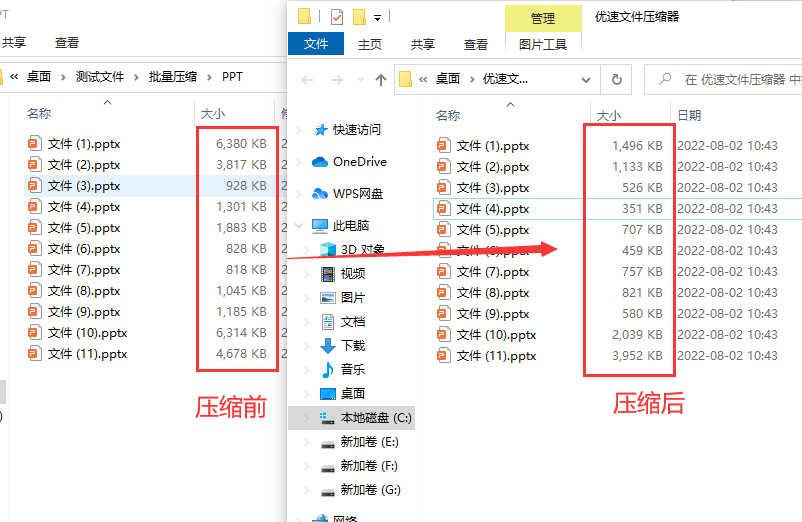This screenshot has width=802, height=522.
Task: Open 音乐 folder in navigation pane
Action: [x=353, y=369]
